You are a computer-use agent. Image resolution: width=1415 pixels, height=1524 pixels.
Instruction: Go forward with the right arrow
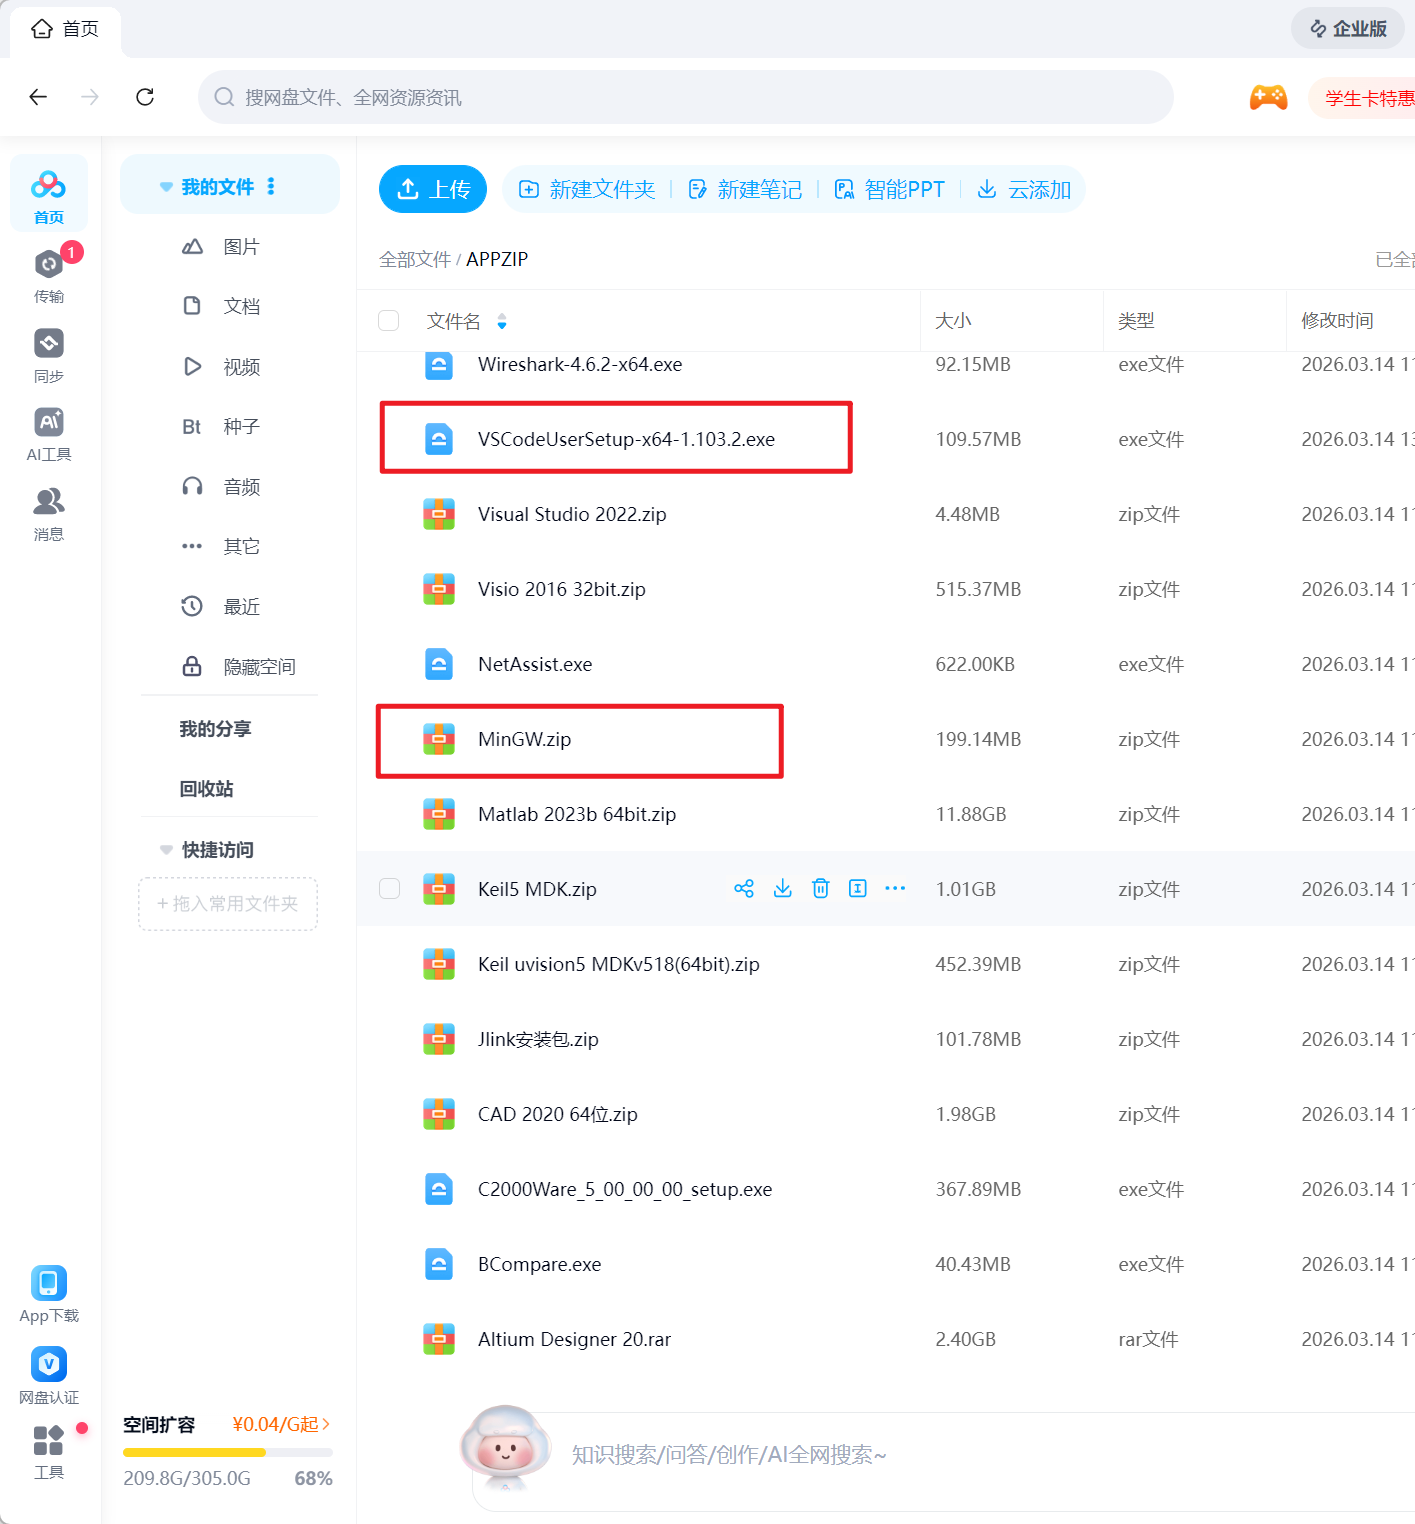coord(90,97)
